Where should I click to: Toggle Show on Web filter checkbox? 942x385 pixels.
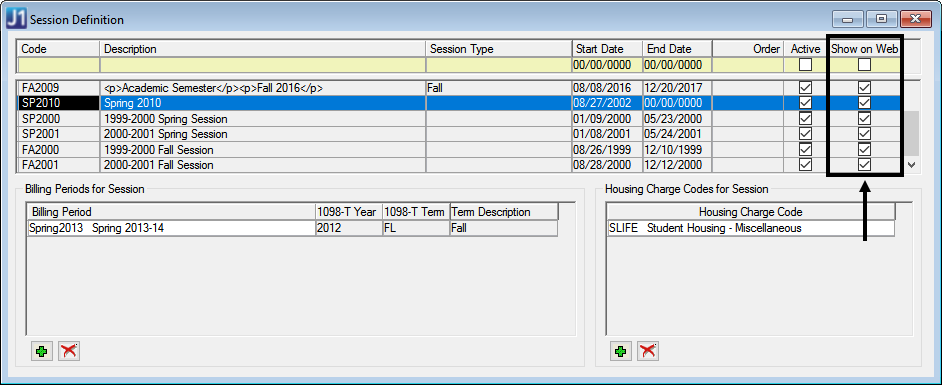864,65
